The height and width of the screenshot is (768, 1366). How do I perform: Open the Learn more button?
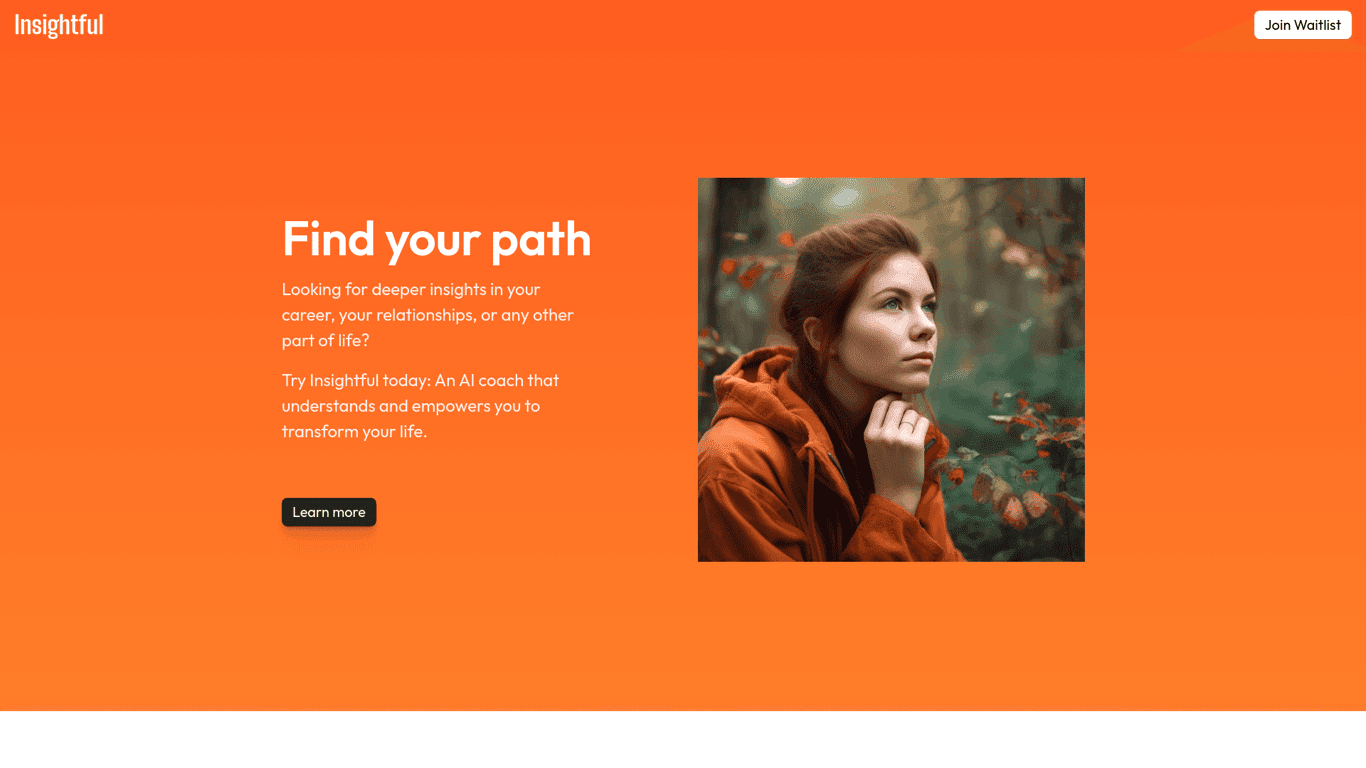tap(329, 512)
